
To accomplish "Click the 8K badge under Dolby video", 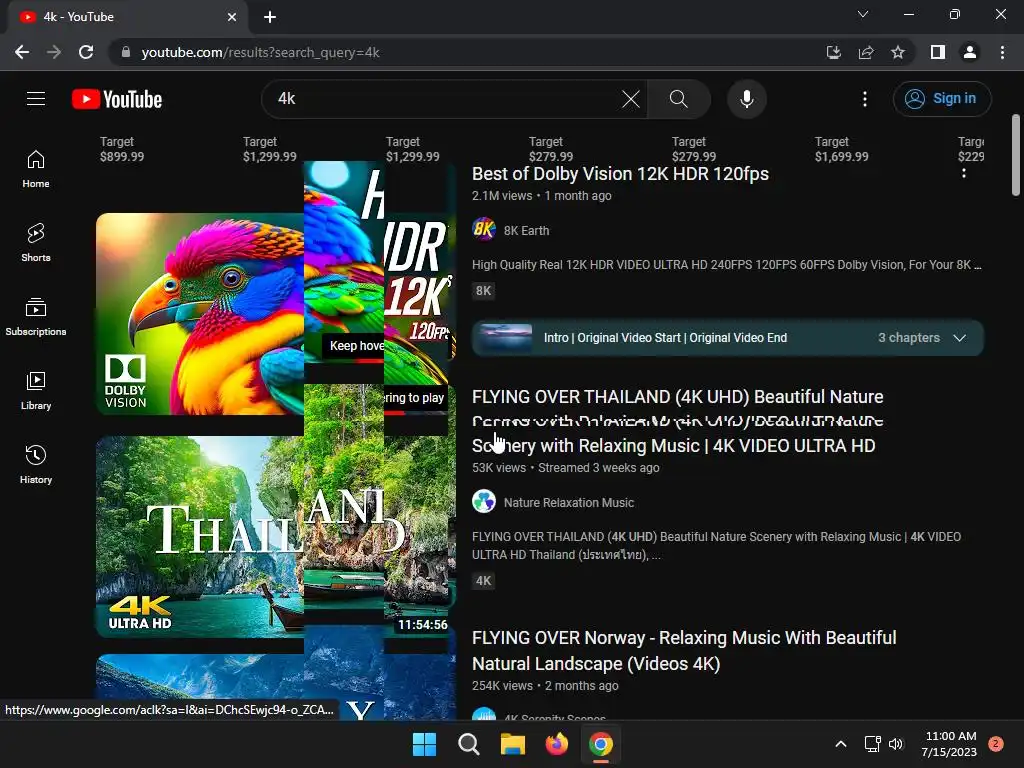I will [483, 291].
